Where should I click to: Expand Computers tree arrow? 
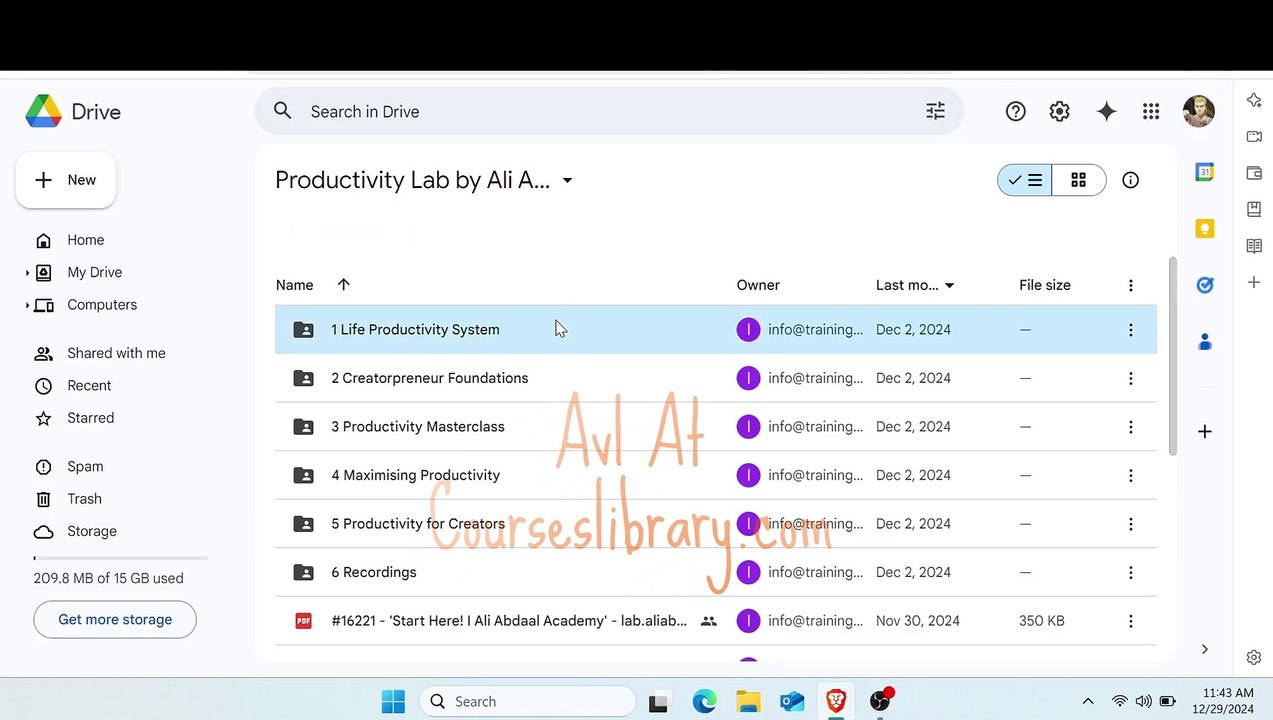tap(27, 305)
